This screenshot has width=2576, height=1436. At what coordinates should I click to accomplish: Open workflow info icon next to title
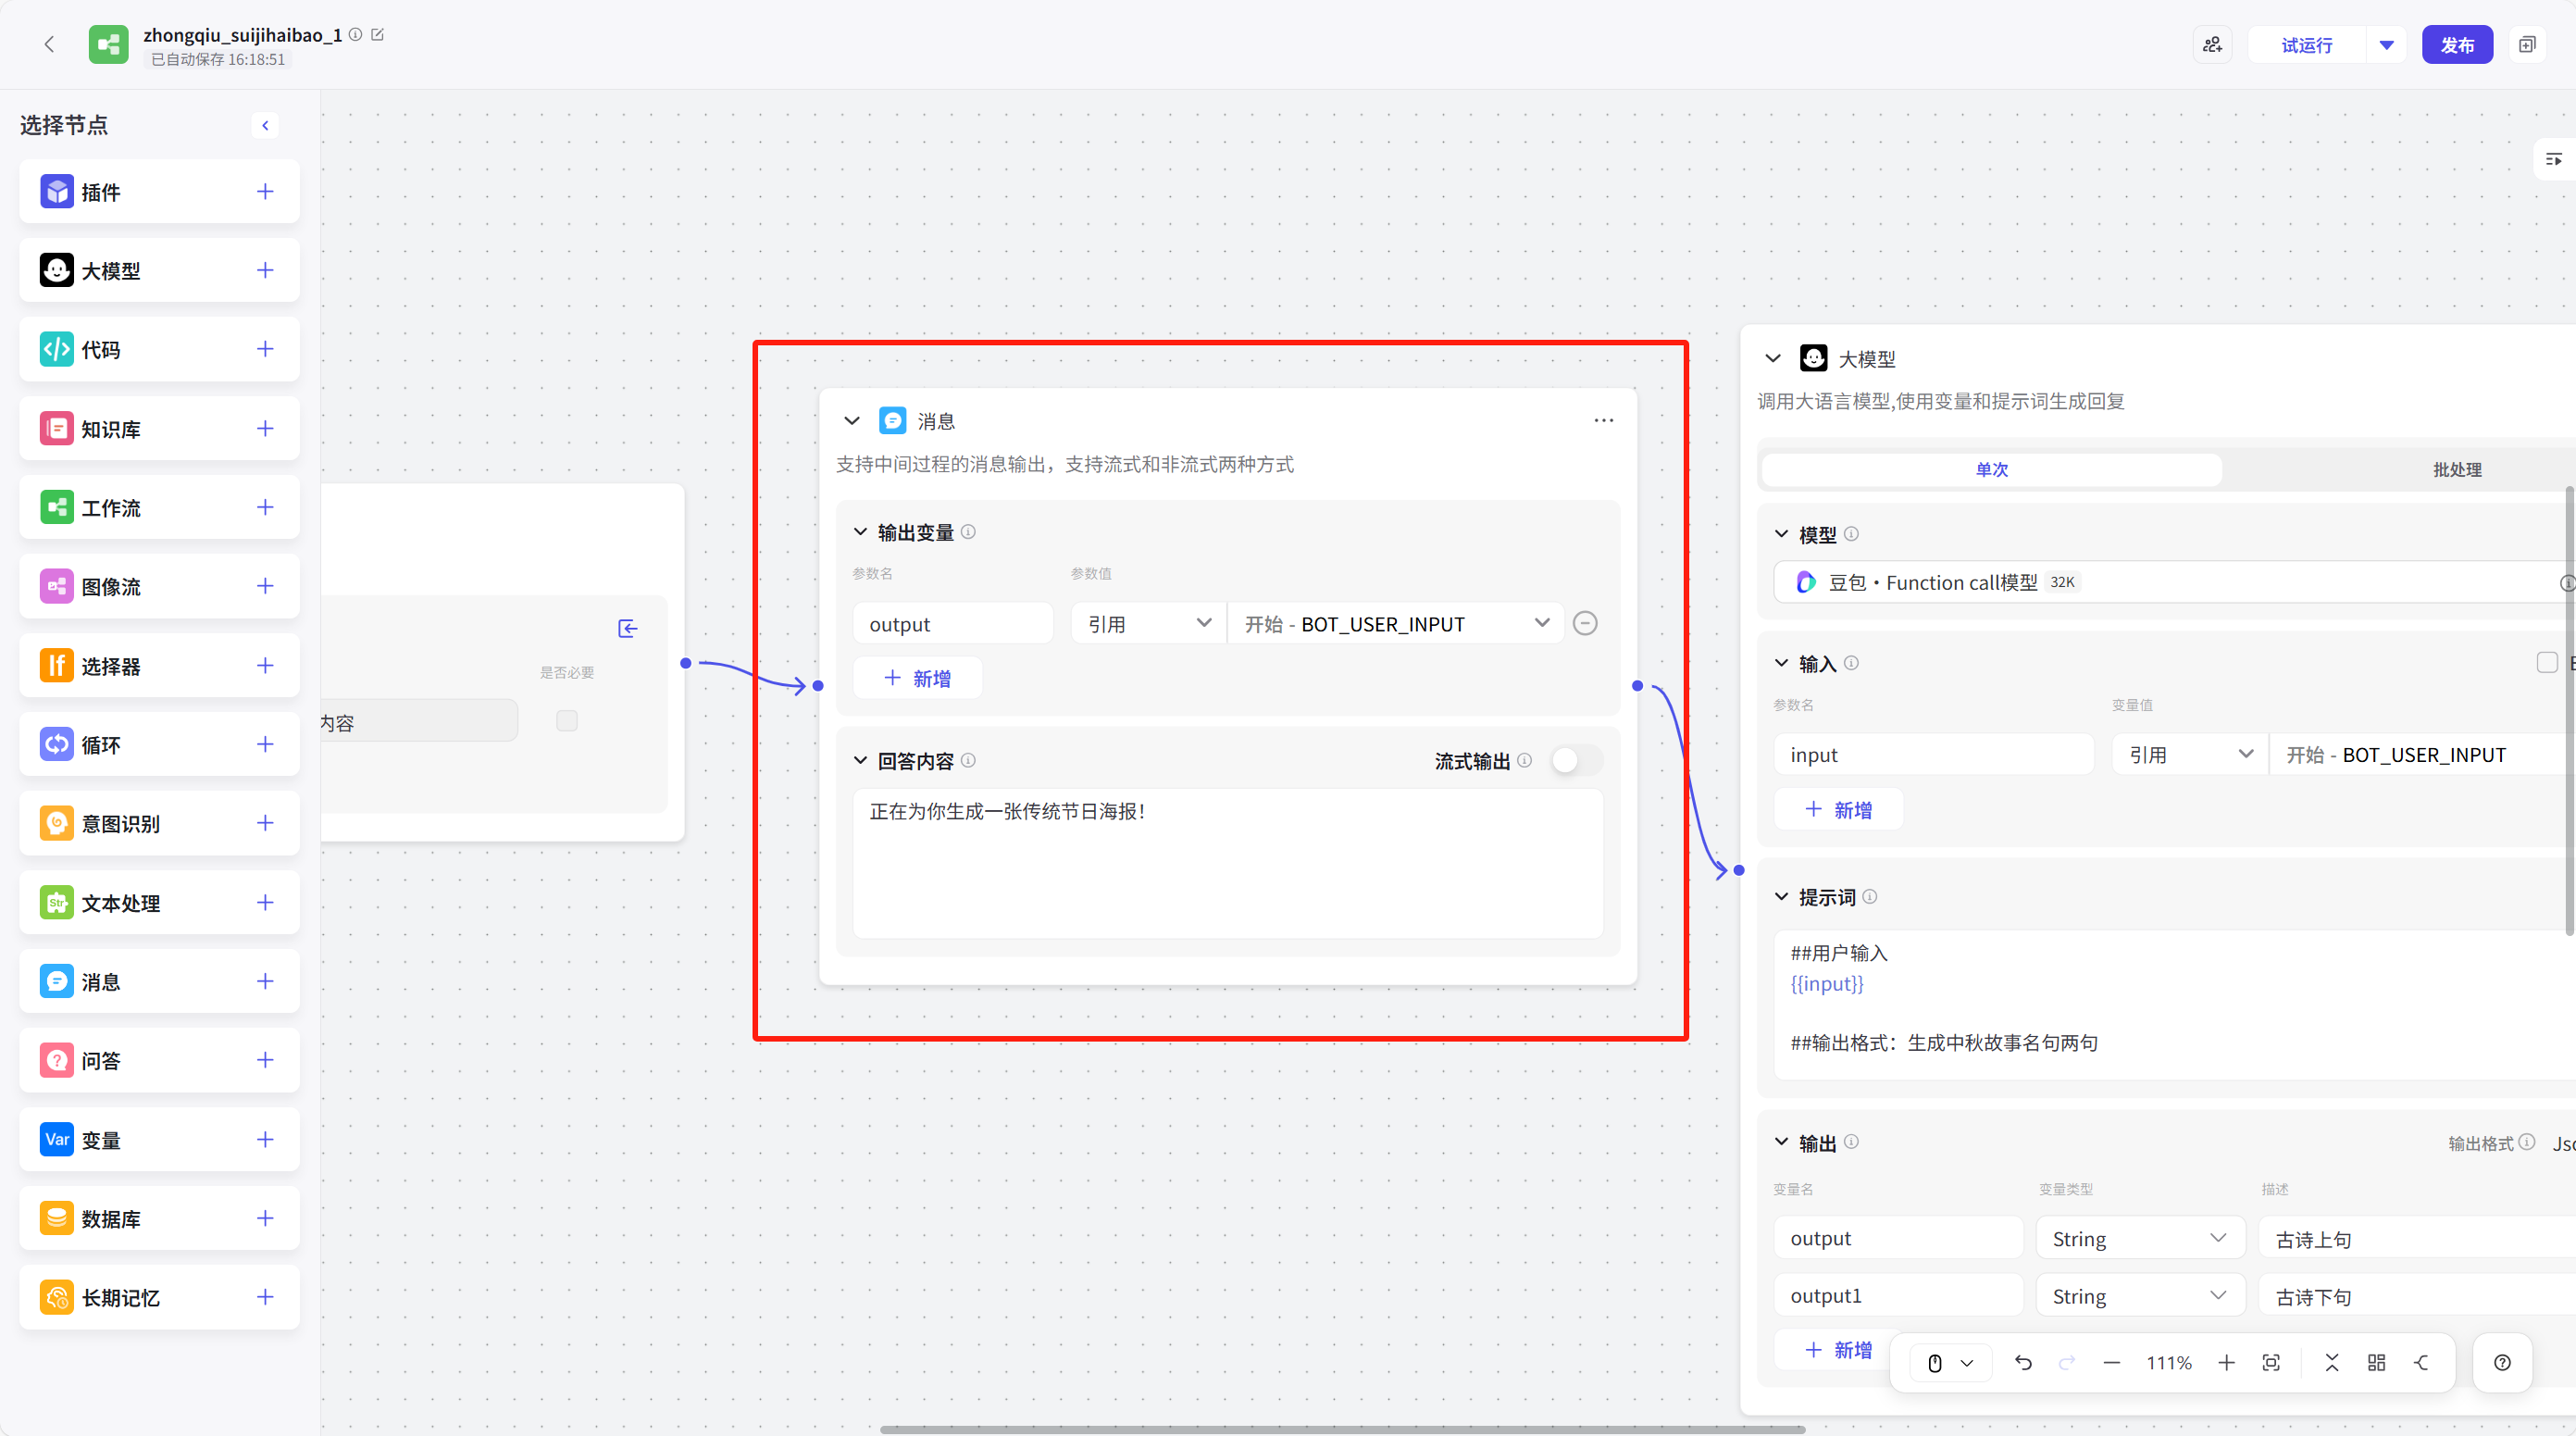point(355,35)
